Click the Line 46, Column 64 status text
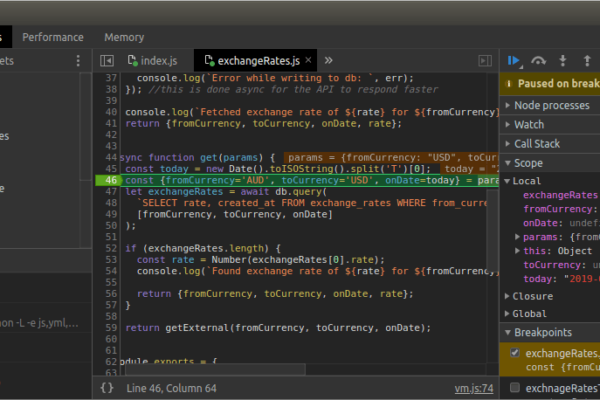Image resolution: width=600 pixels, height=400 pixels. point(171,388)
